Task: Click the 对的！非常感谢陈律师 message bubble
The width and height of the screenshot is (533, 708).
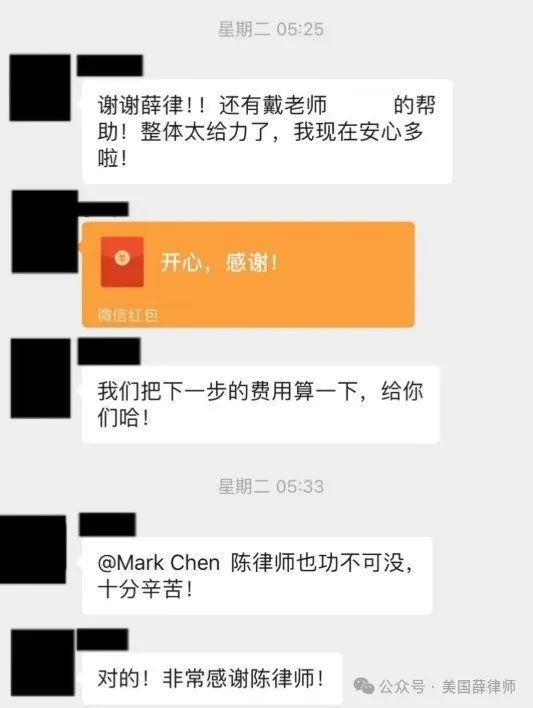Action: (x=212, y=679)
